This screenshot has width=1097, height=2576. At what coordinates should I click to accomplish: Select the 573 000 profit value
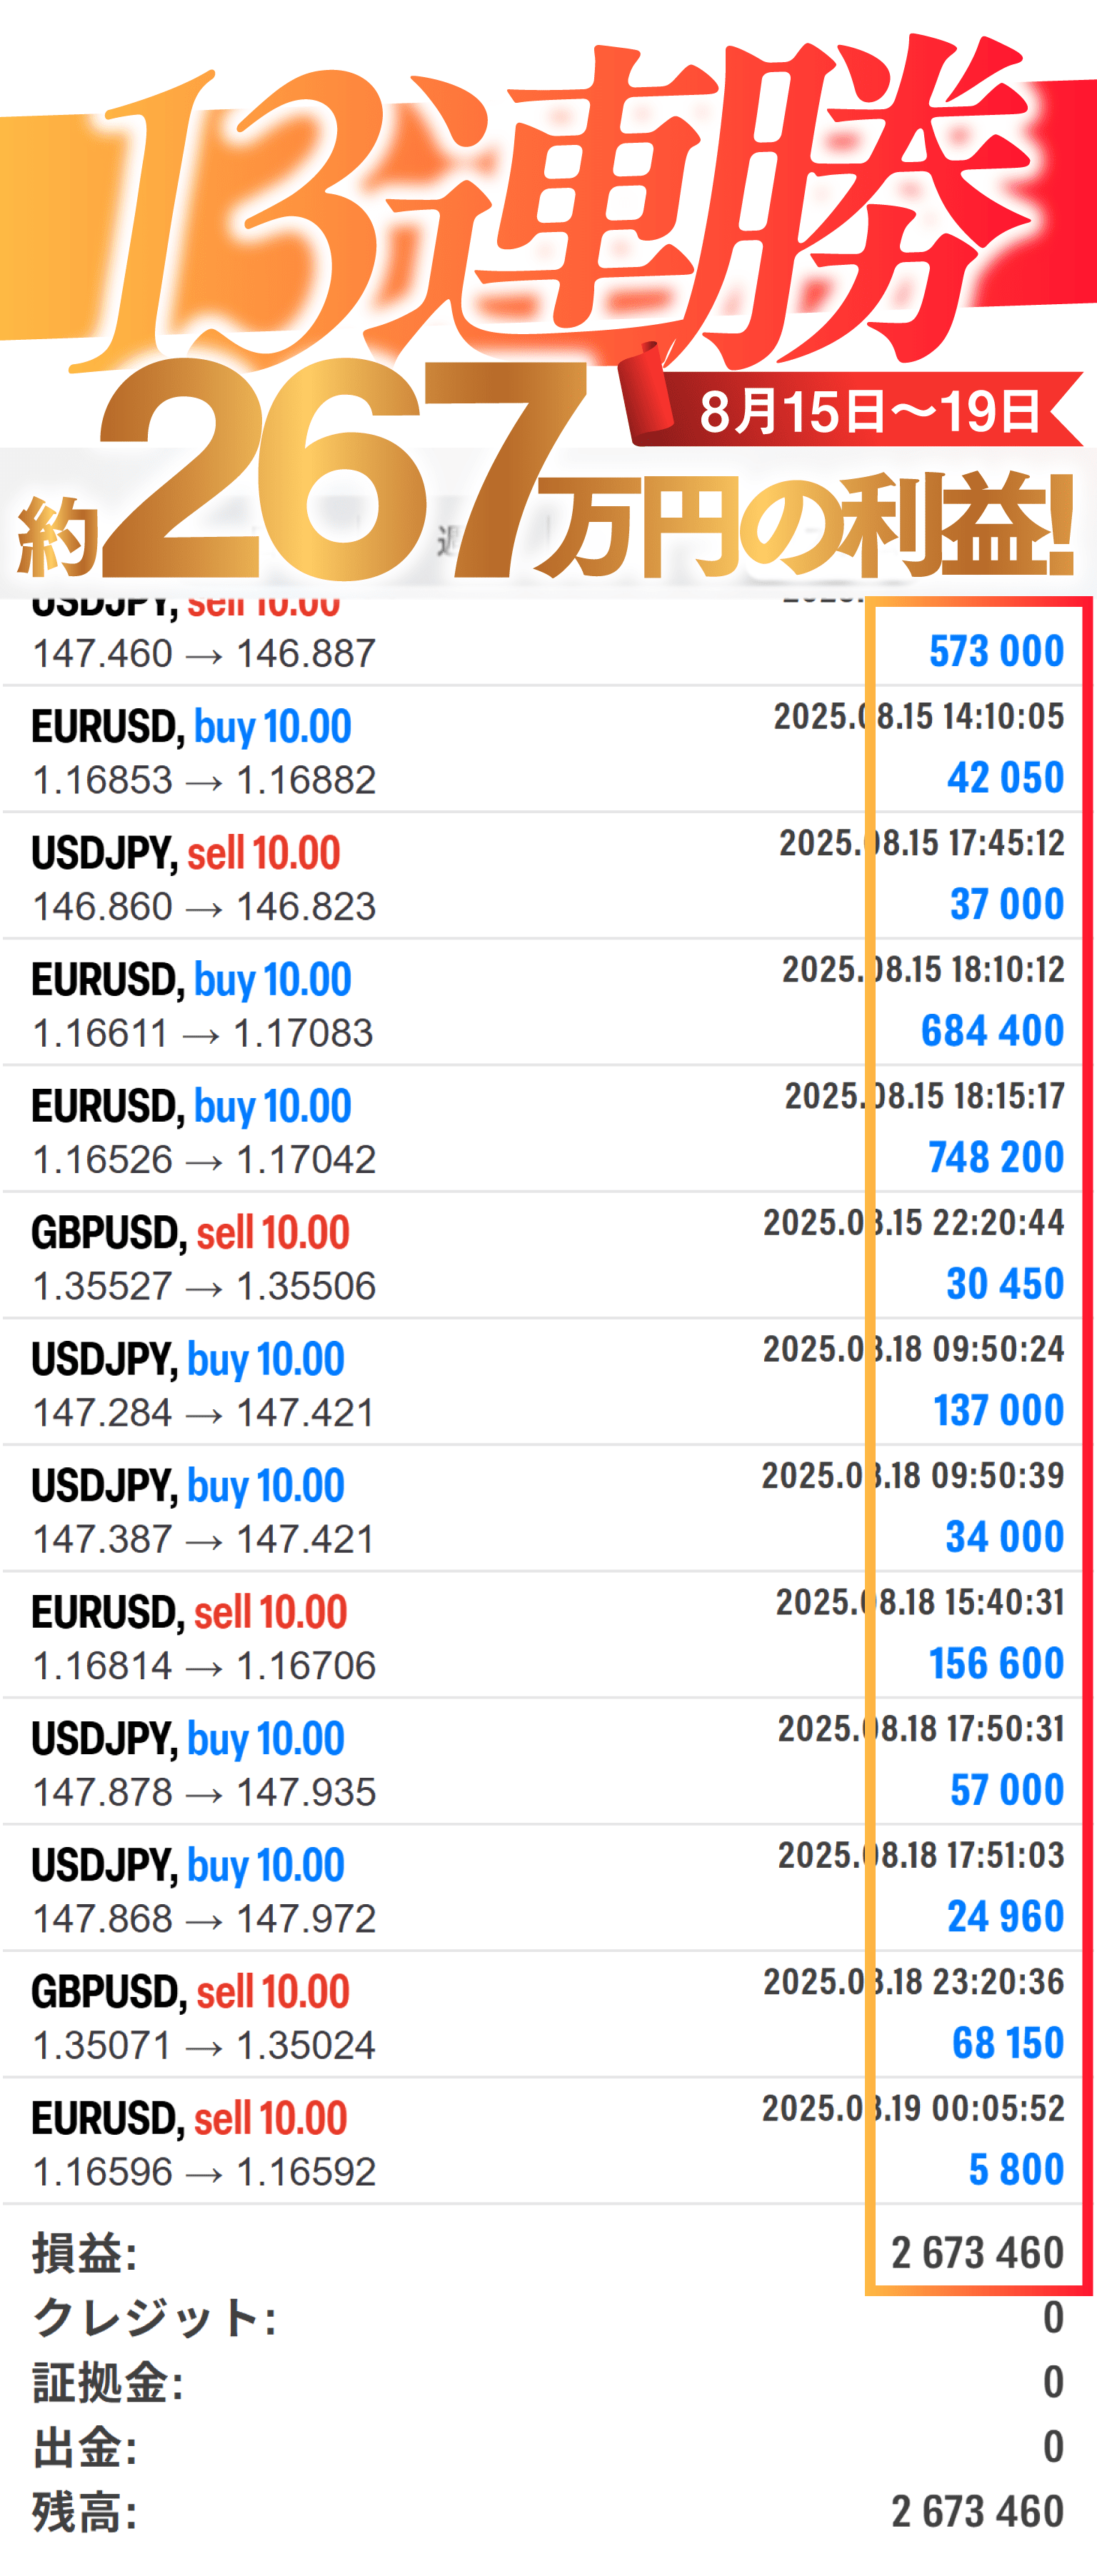(x=996, y=652)
